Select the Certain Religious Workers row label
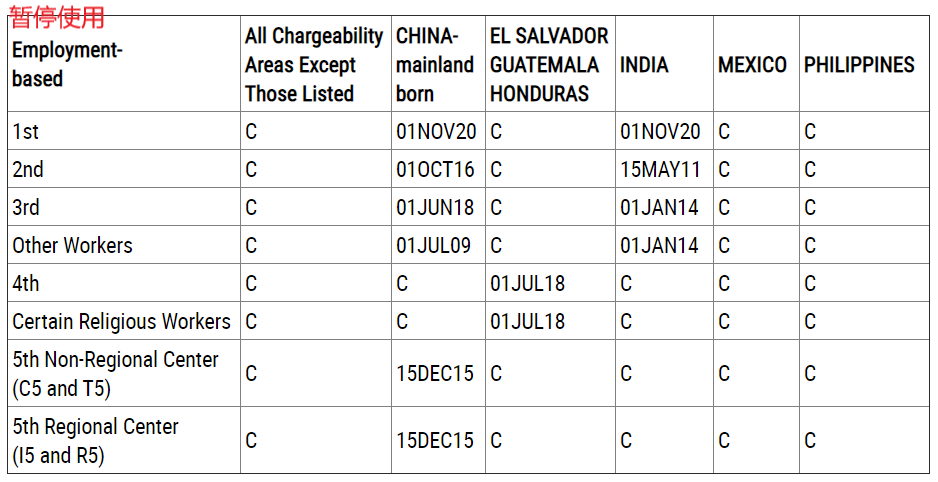The width and height of the screenshot is (938, 482). point(121,322)
